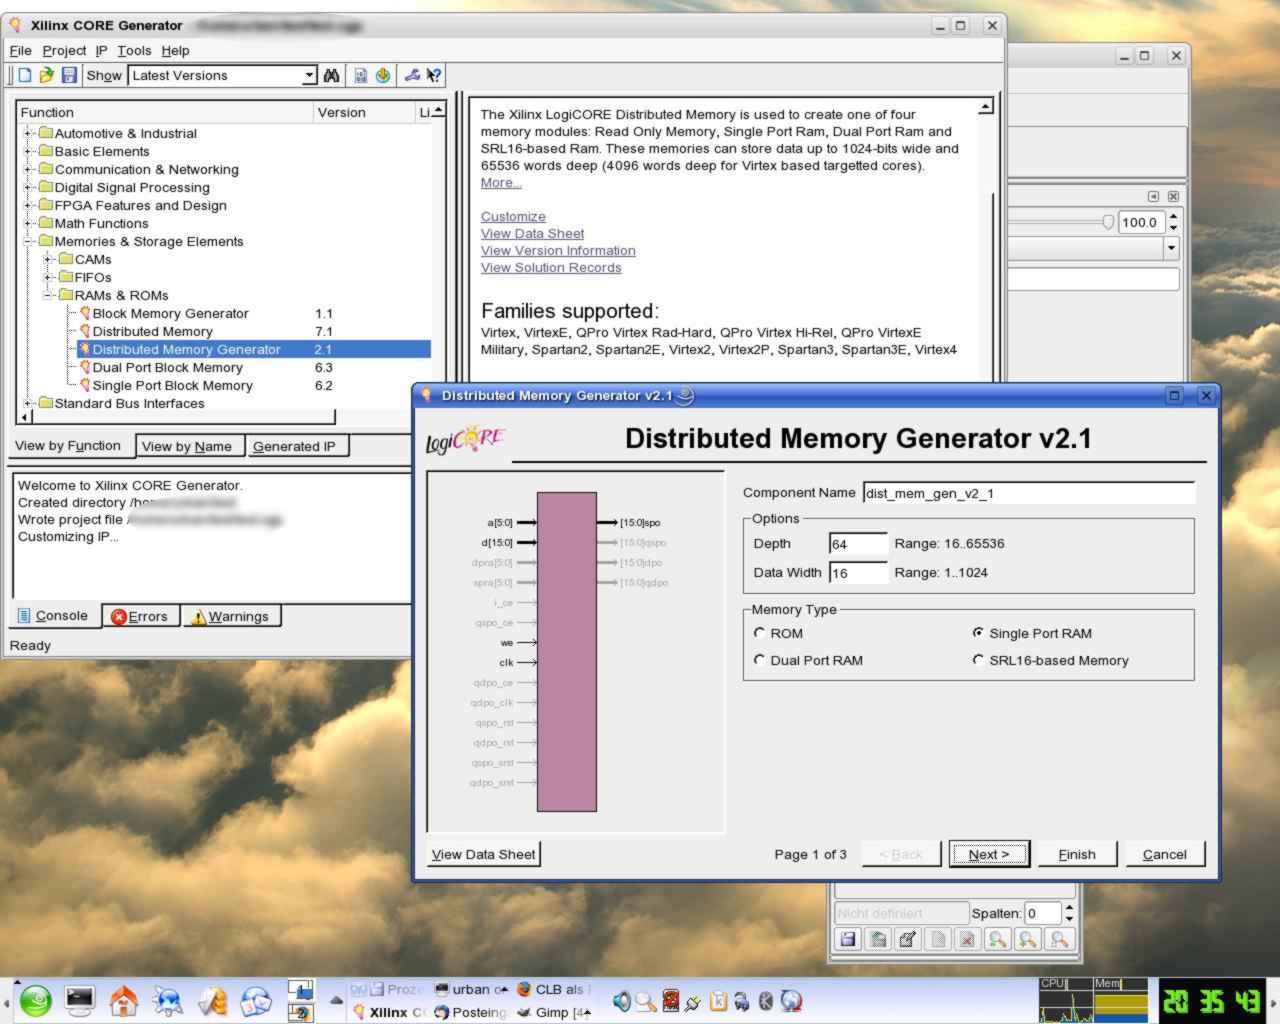
Task: Click the Open Project folder icon
Action: click(46, 75)
